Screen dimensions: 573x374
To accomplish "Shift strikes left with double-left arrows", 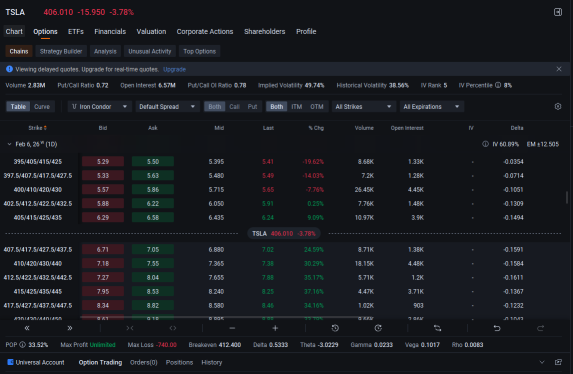I will [x=27, y=328].
